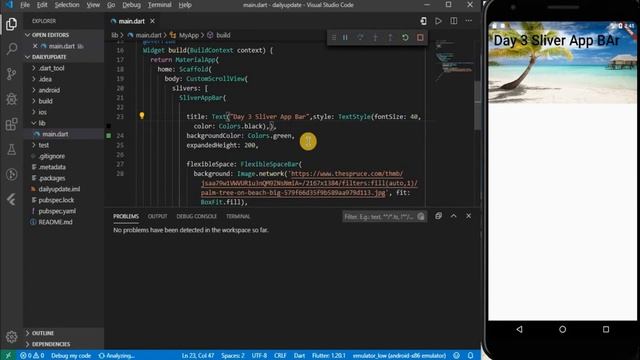The image size is (640, 360).
Task: Click the collapse all icon in the Problems panel
Action: coord(438,216)
